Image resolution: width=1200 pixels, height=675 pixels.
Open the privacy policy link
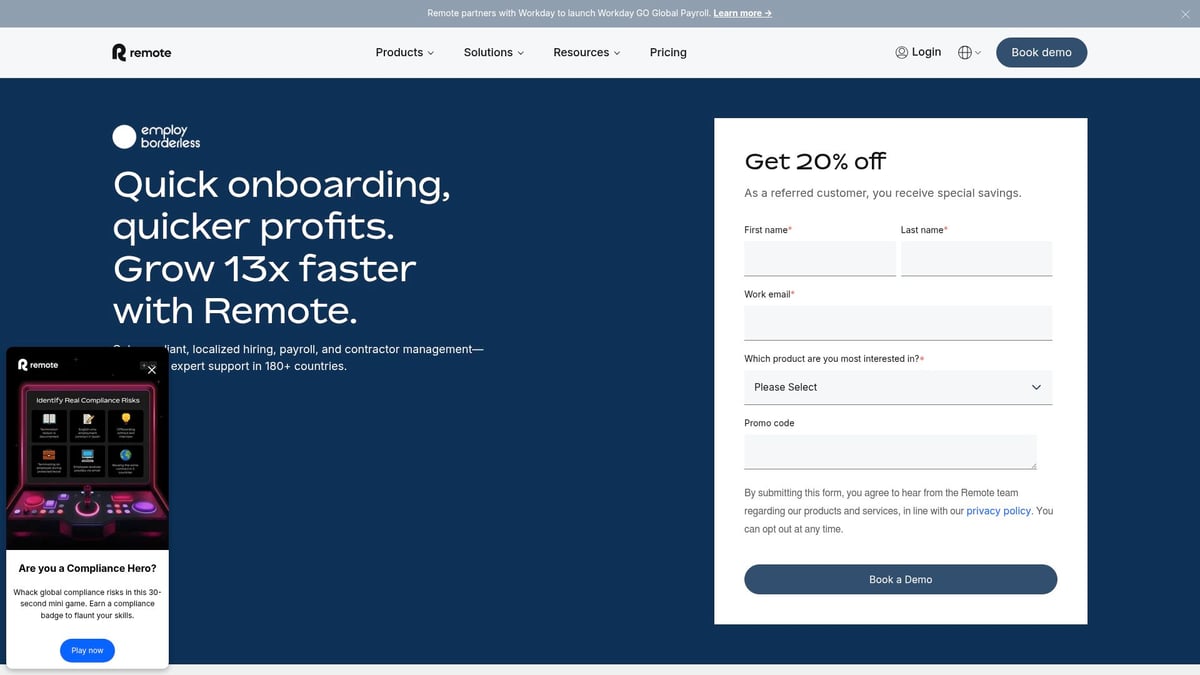(998, 511)
